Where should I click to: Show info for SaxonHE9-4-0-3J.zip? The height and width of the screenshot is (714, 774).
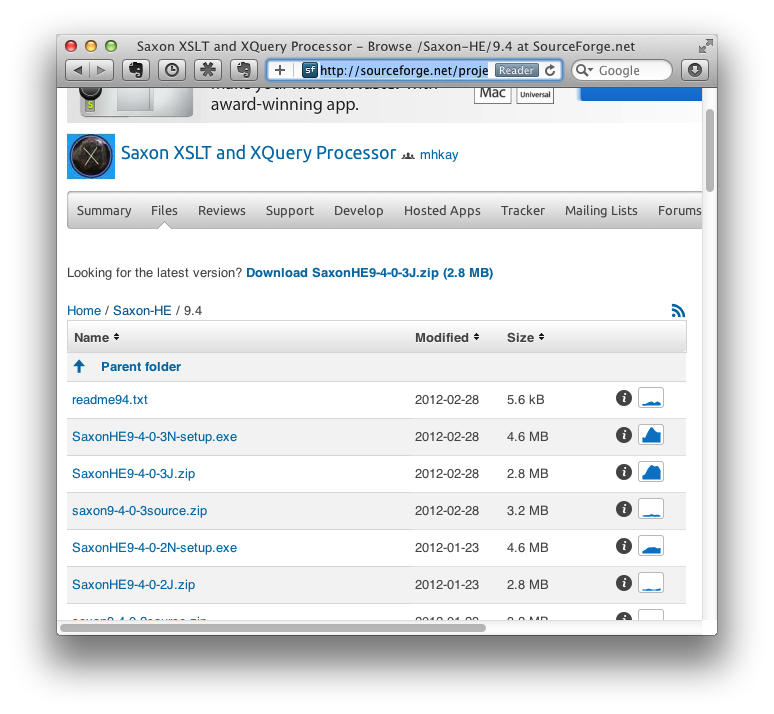click(x=624, y=472)
